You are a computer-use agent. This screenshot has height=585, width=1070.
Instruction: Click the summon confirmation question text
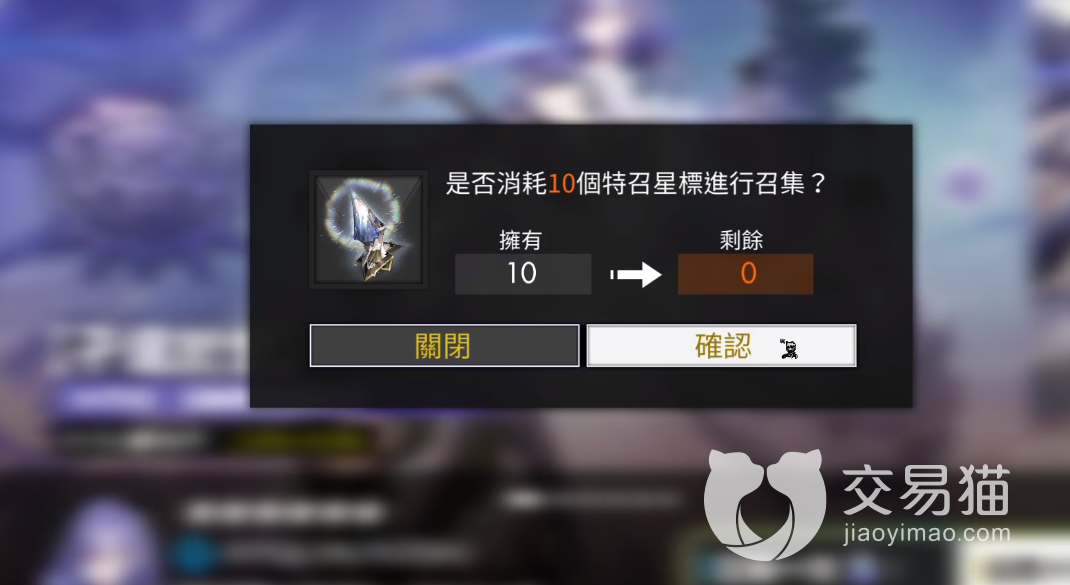click(636, 183)
